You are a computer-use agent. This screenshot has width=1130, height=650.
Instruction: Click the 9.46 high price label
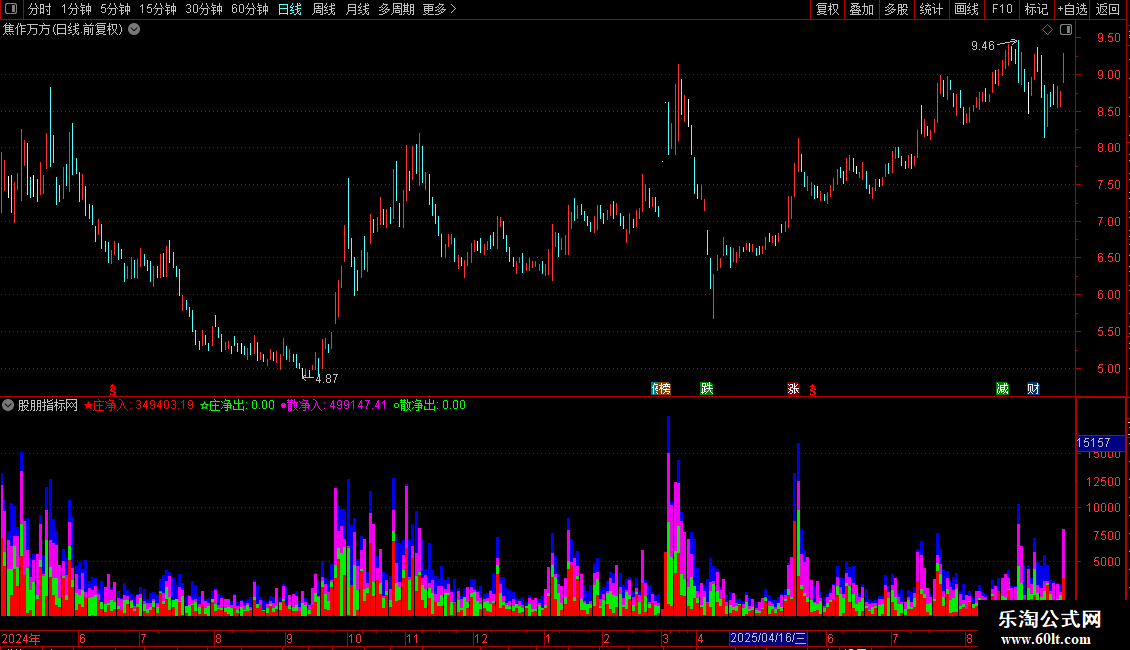982,45
